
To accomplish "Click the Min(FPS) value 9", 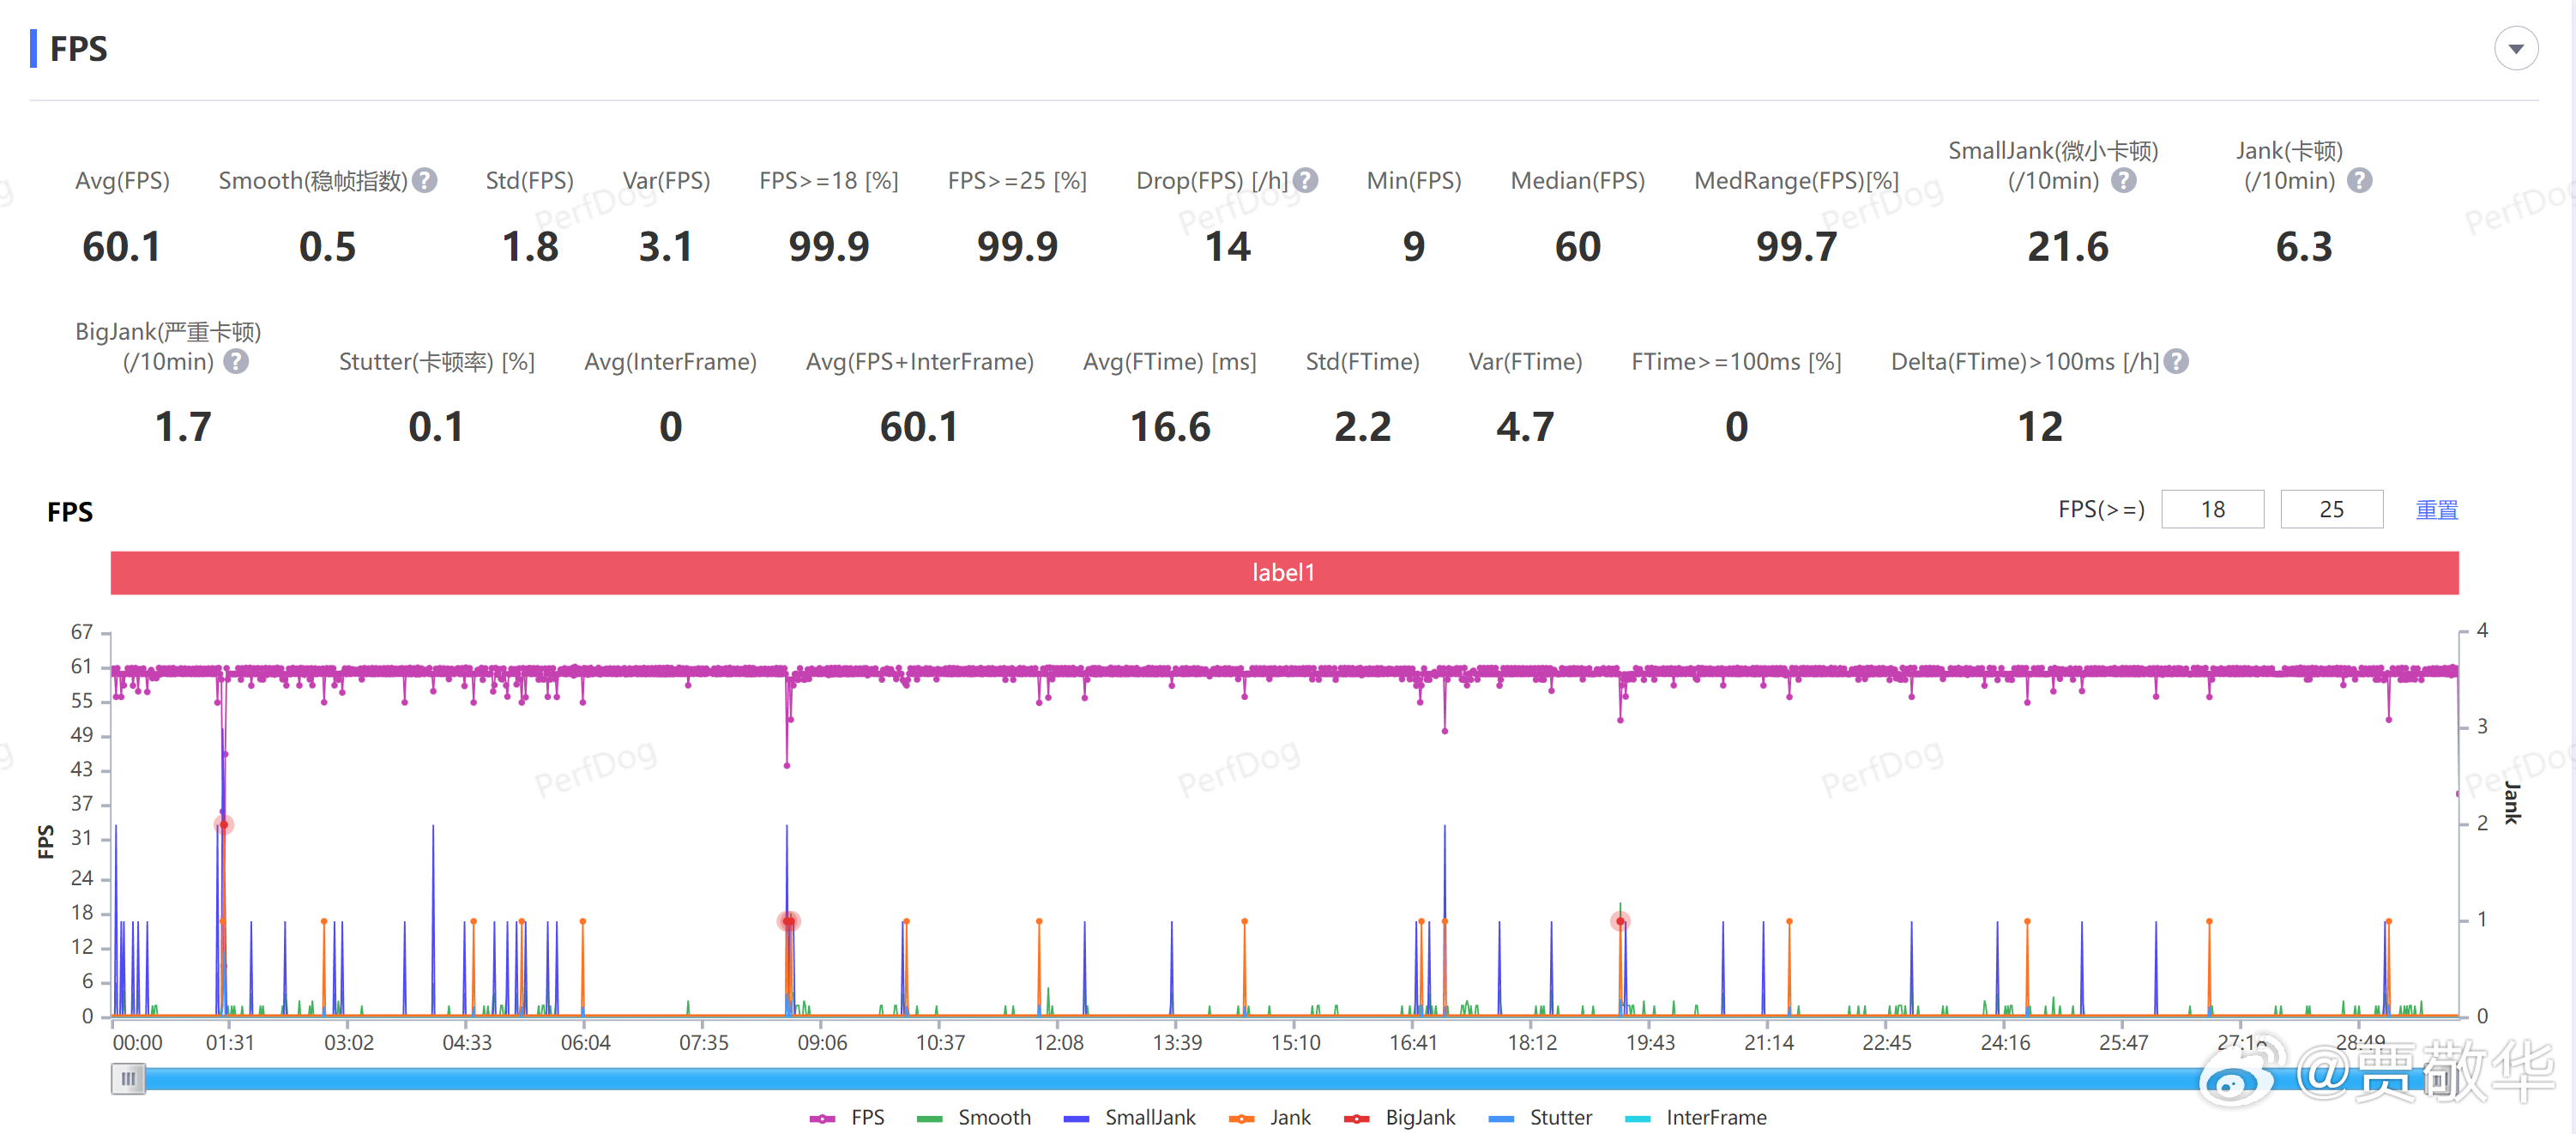I will coord(1413,246).
